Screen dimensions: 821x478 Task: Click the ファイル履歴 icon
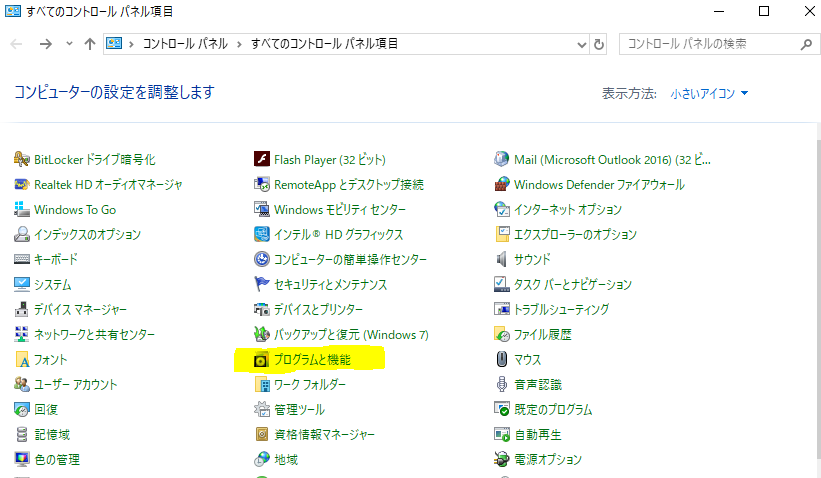(x=502, y=334)
